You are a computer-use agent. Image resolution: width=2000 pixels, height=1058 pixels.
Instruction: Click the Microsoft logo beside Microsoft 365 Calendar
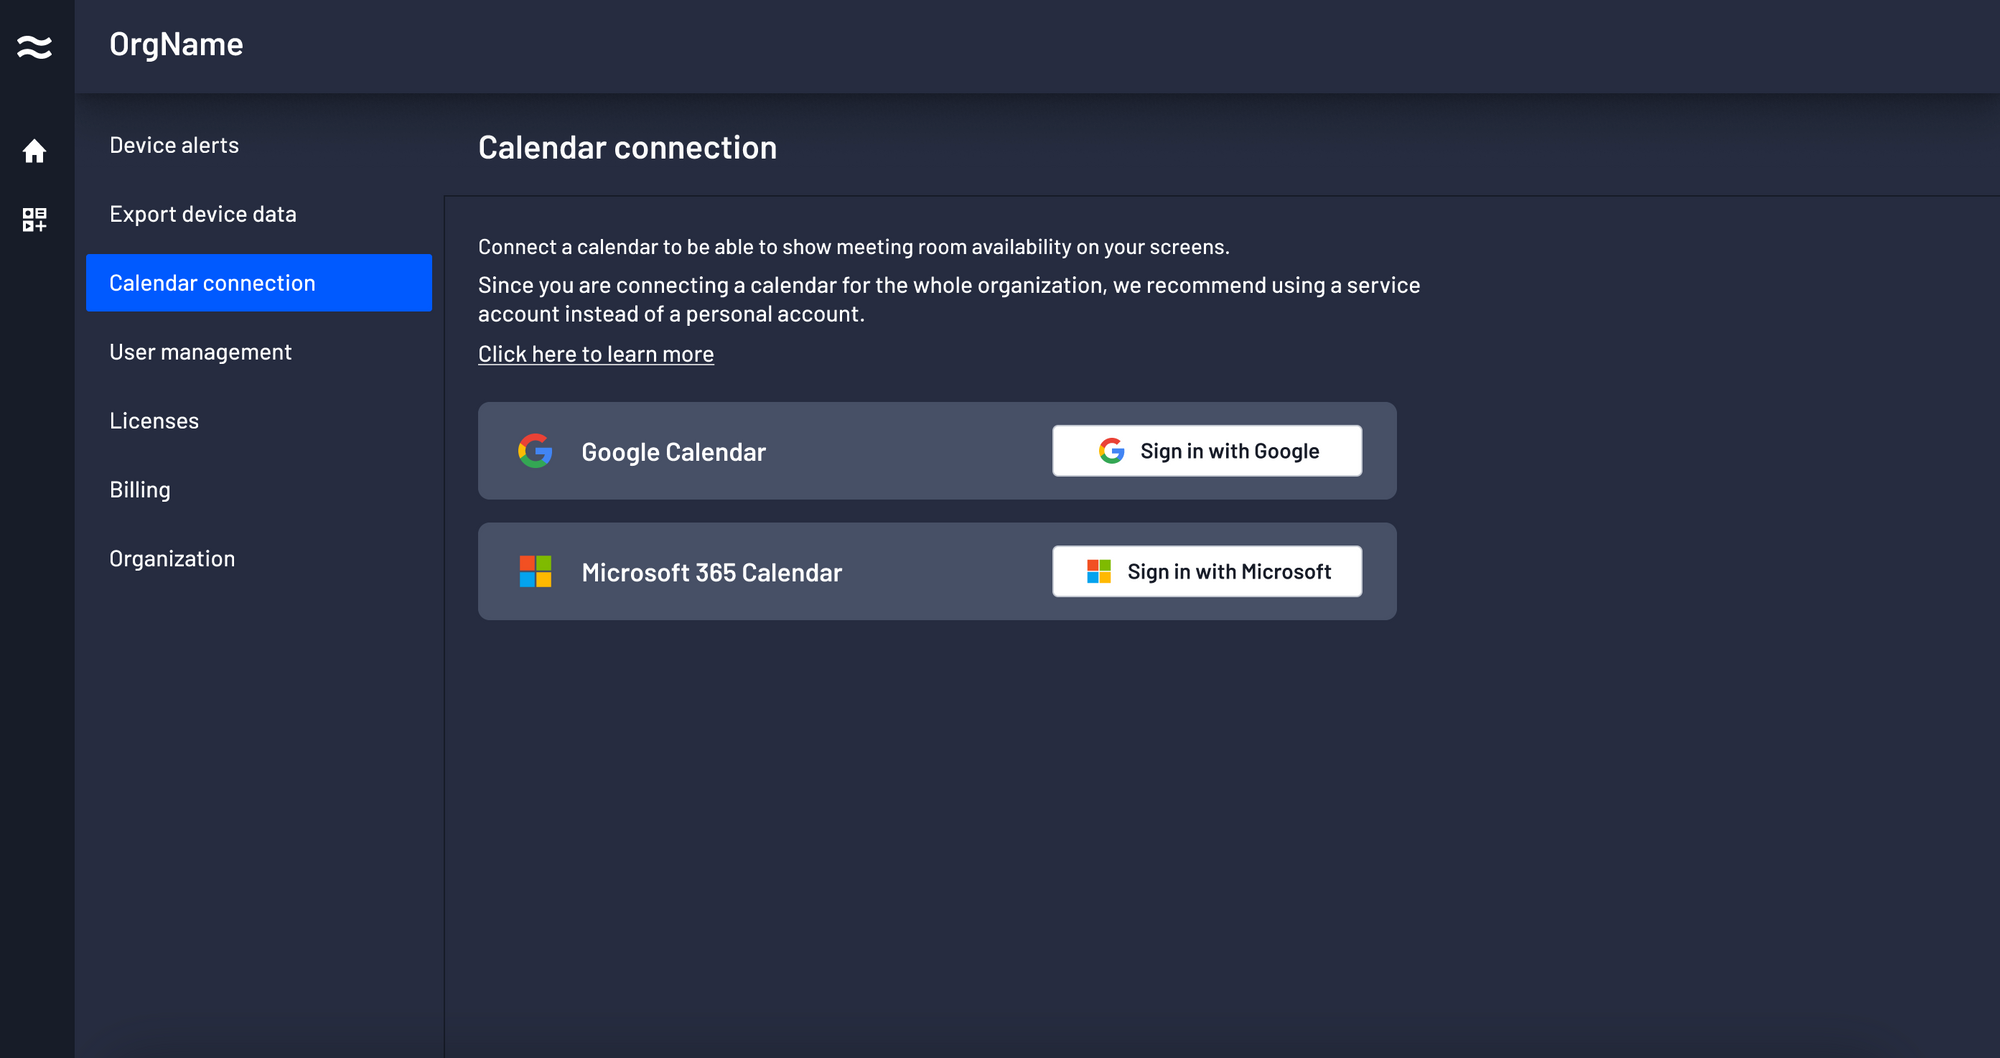[x=535, y=572]
